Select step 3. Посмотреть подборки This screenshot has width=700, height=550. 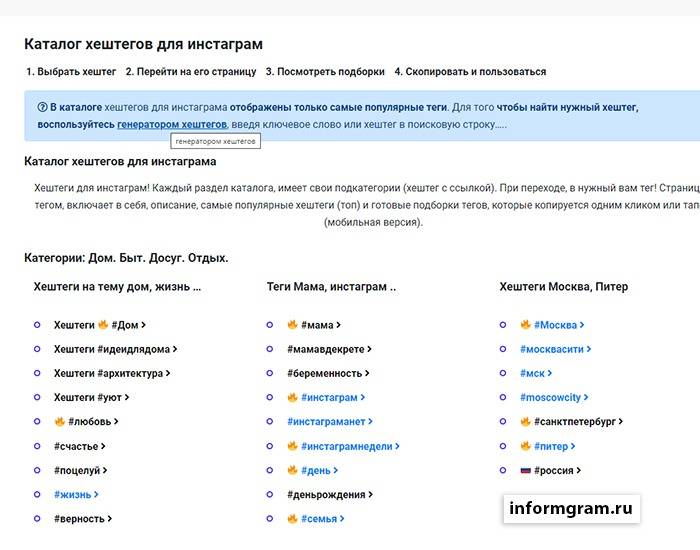[325, 71]
